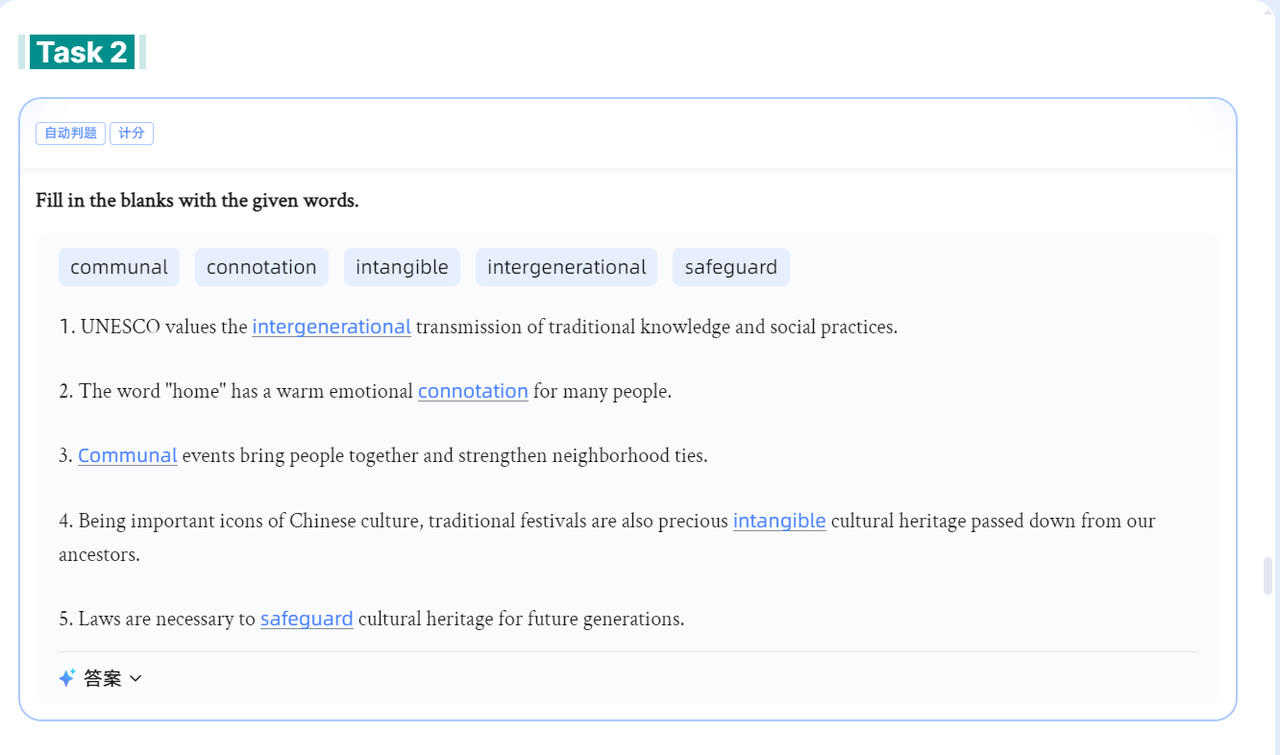Pick the word chip "intergenerational"
Screen dimensions: 1280x755
click(566, 267)
